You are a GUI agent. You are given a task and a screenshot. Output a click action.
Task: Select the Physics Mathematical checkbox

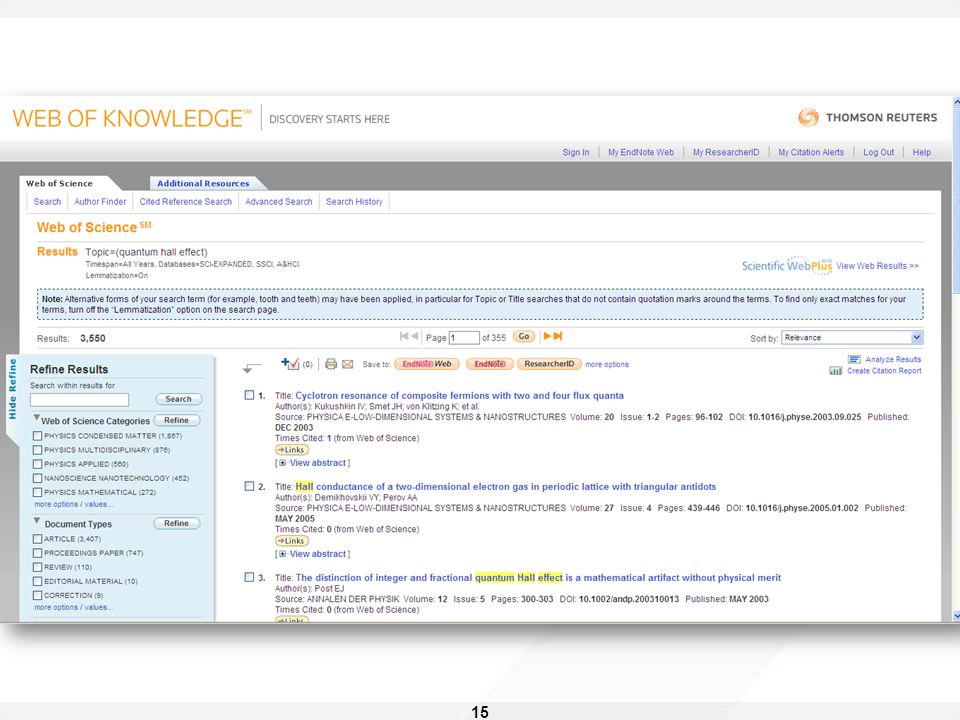37,492
